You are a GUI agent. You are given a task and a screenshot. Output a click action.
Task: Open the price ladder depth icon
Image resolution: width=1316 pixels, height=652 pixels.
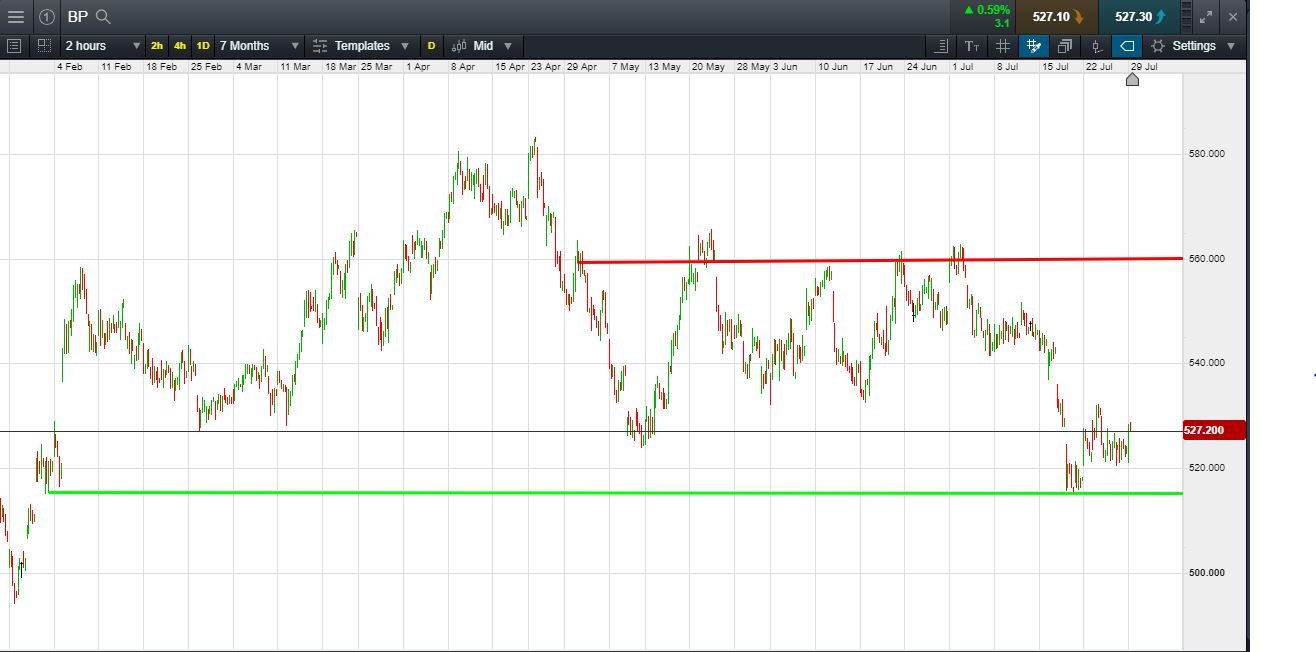pyautogui.click(x=1187, y=17)
